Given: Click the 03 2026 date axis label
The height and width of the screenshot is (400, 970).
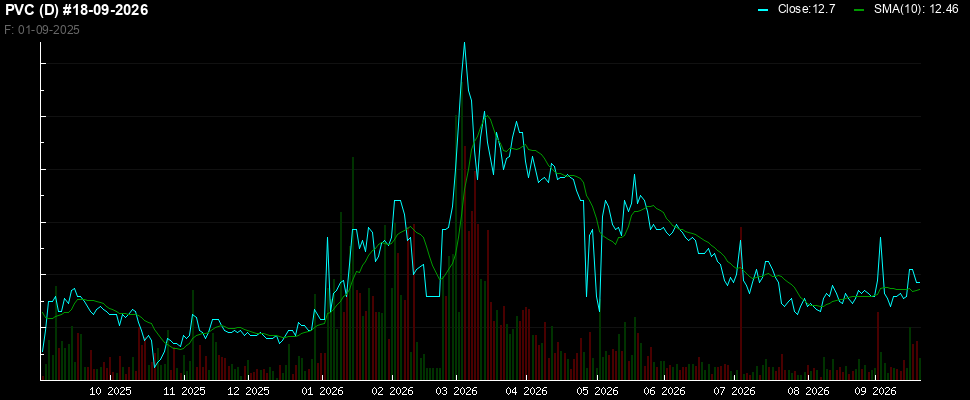Looking at the screenshot, I should coord(457,391).
